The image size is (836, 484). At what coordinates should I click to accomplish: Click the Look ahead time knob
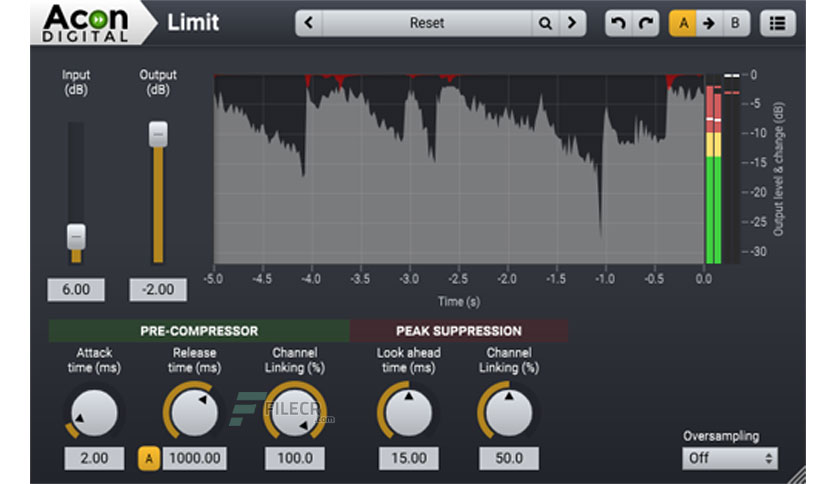[408, 413]
